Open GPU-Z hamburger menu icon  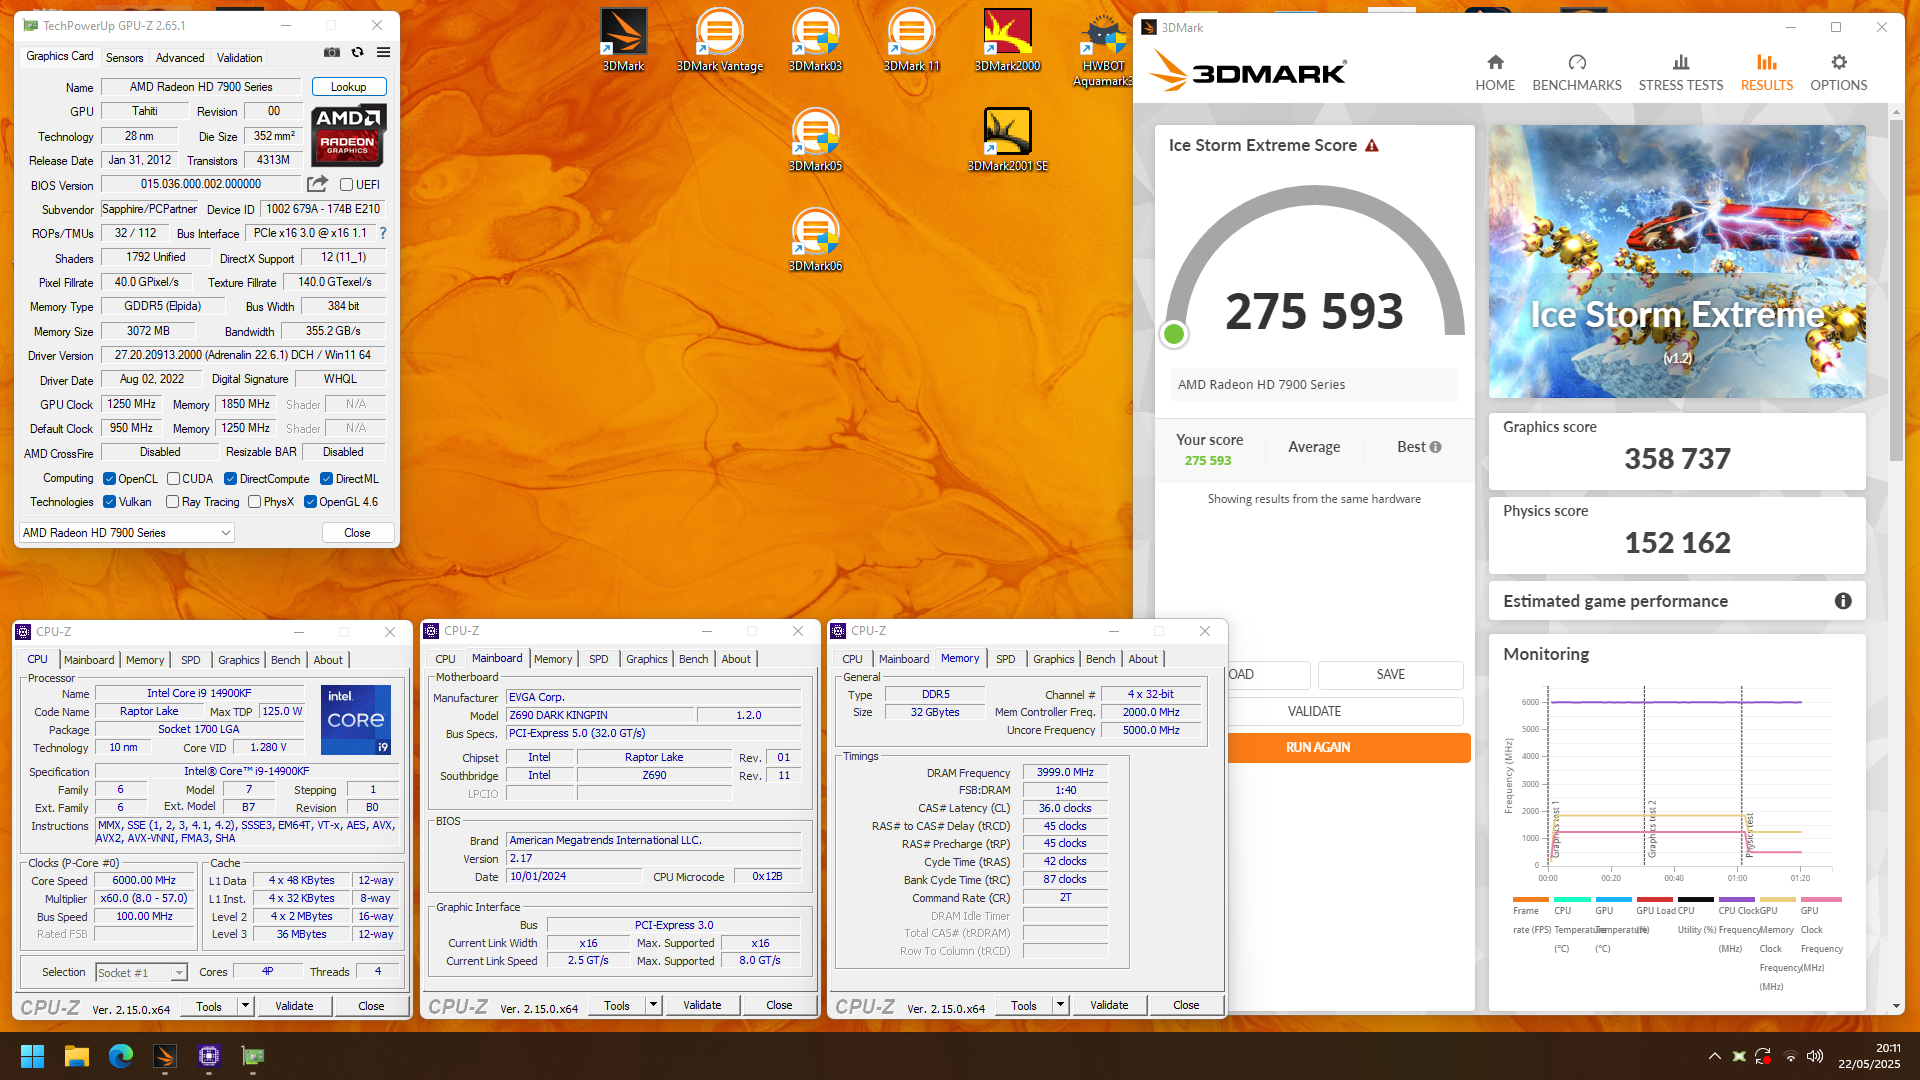coord(383,52)
